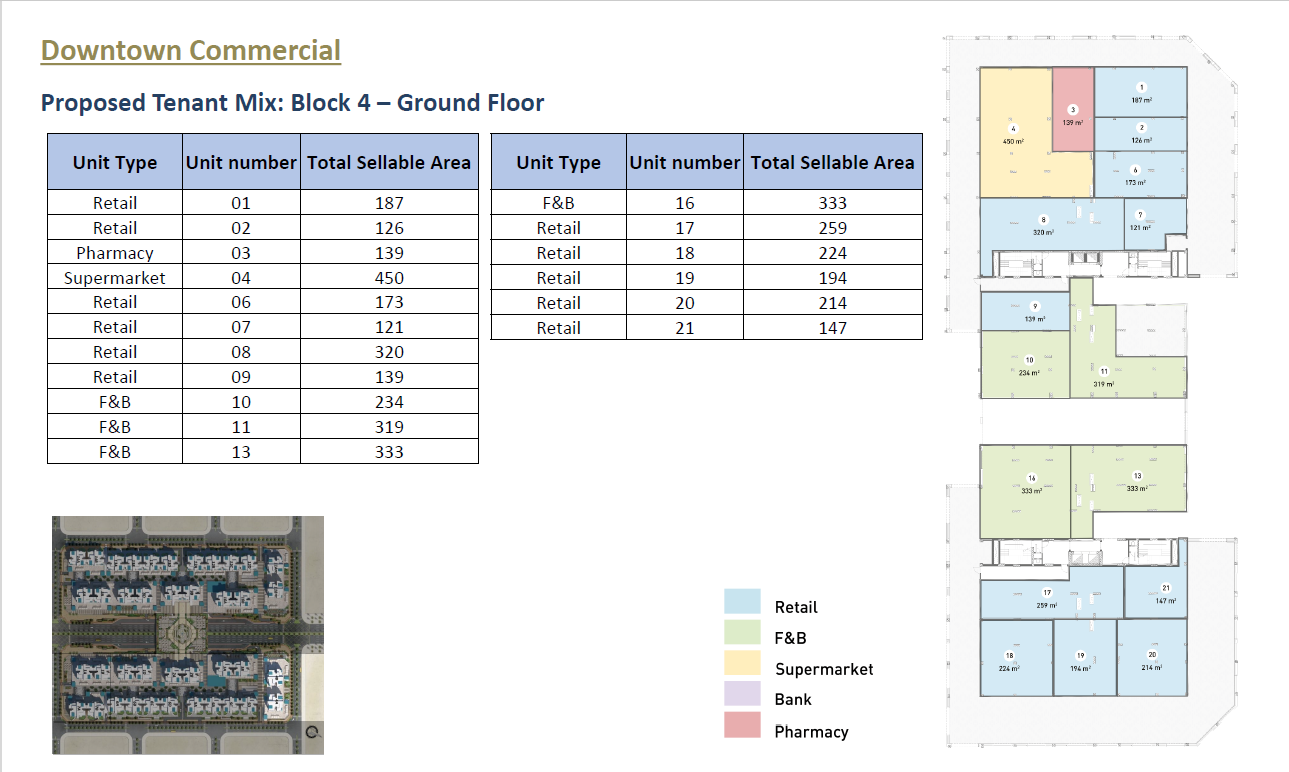
Task: Select the aerial site map thumbnail
Action: [188, 634]
